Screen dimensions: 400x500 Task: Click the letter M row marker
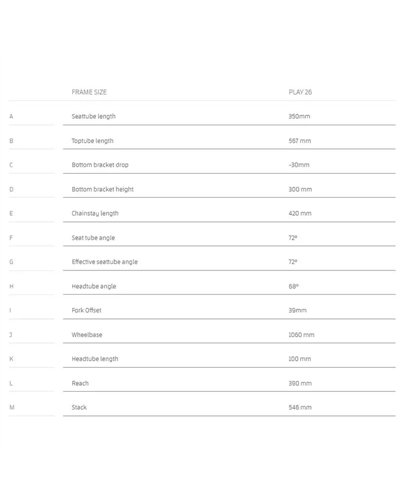[12, 407]
